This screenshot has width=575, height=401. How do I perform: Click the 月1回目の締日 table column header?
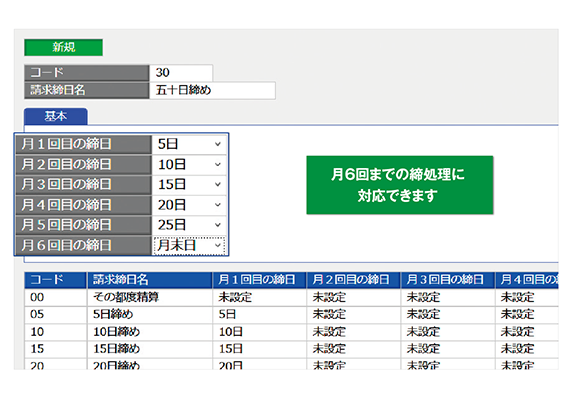(259, 280)
